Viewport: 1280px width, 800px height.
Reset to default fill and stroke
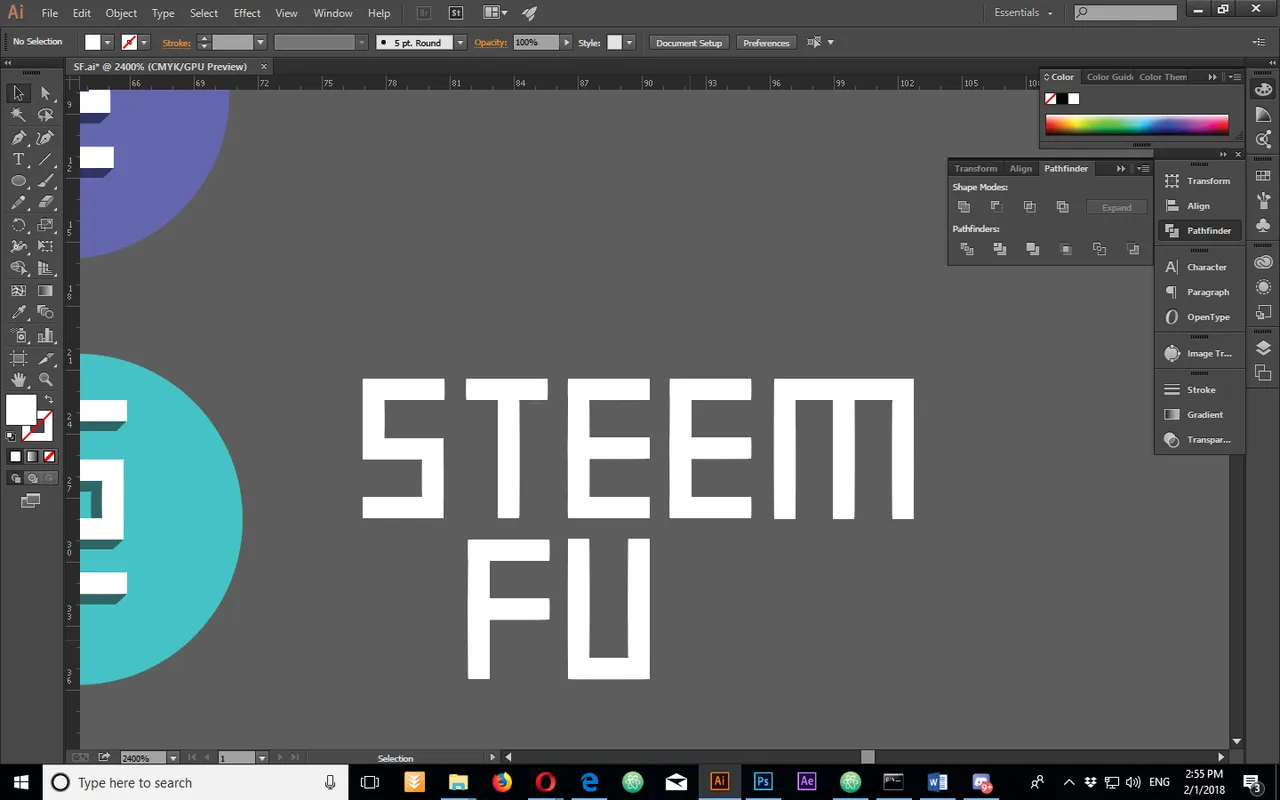coord(11,436)
